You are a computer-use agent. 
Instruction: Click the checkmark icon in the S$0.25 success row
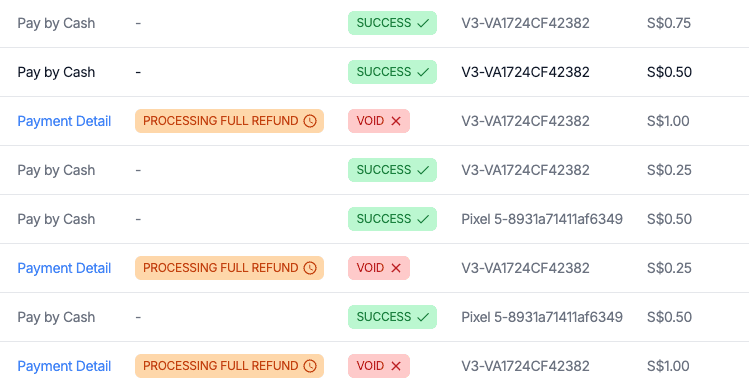point(423,170)
